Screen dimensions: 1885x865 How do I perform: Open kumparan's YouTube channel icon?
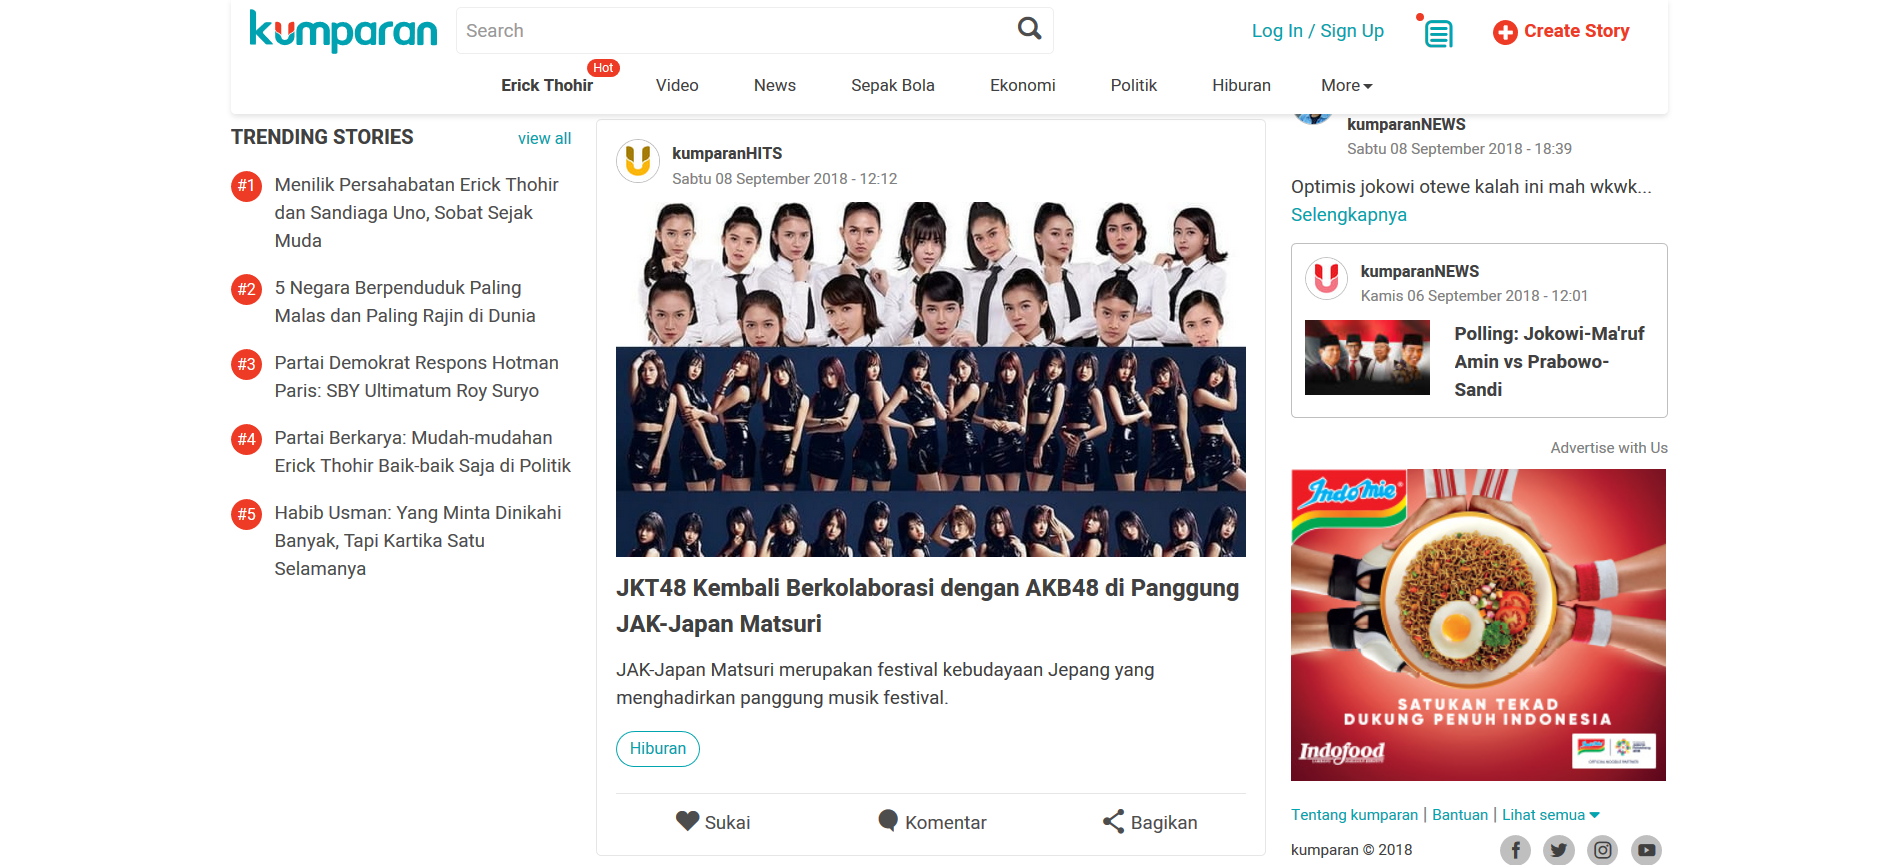(1646, 850)
